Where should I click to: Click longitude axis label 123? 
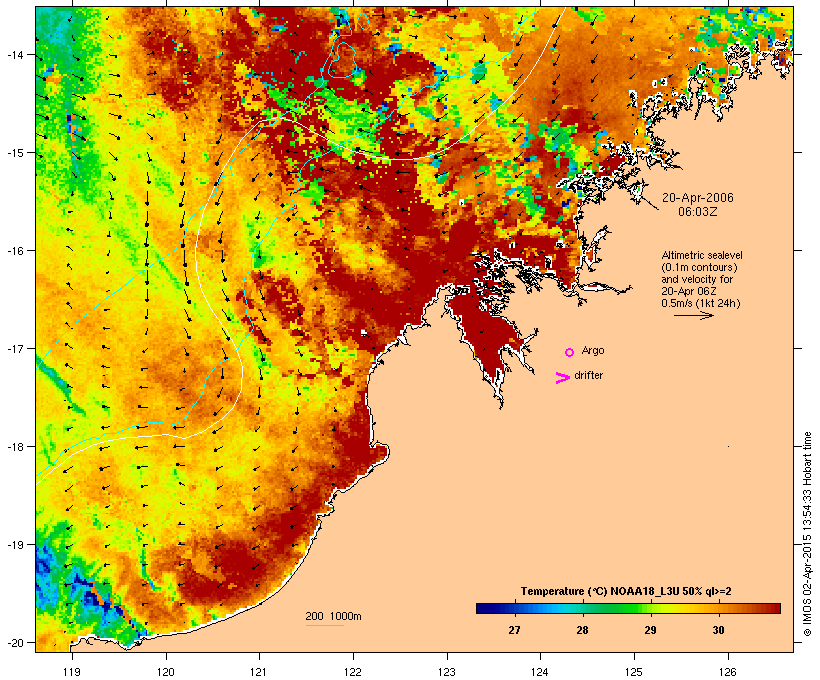[447, 672]
